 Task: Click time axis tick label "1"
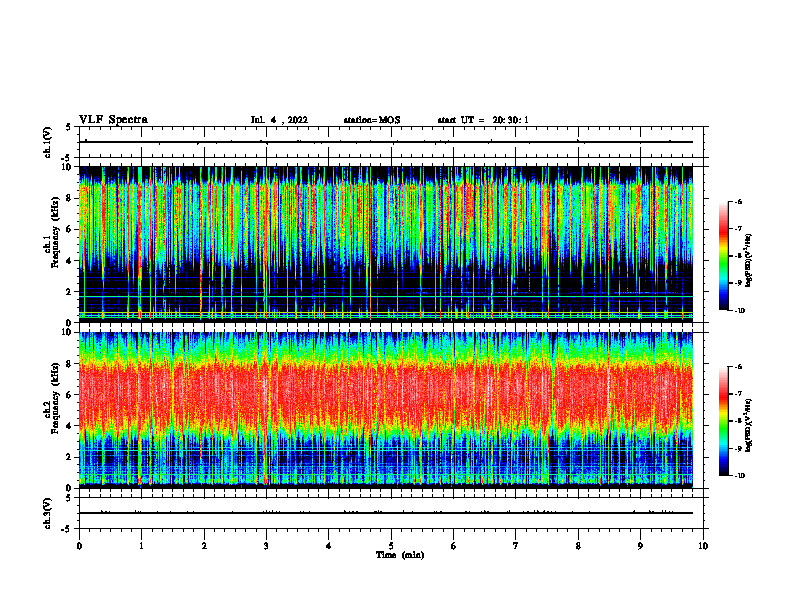pos(141,546)
